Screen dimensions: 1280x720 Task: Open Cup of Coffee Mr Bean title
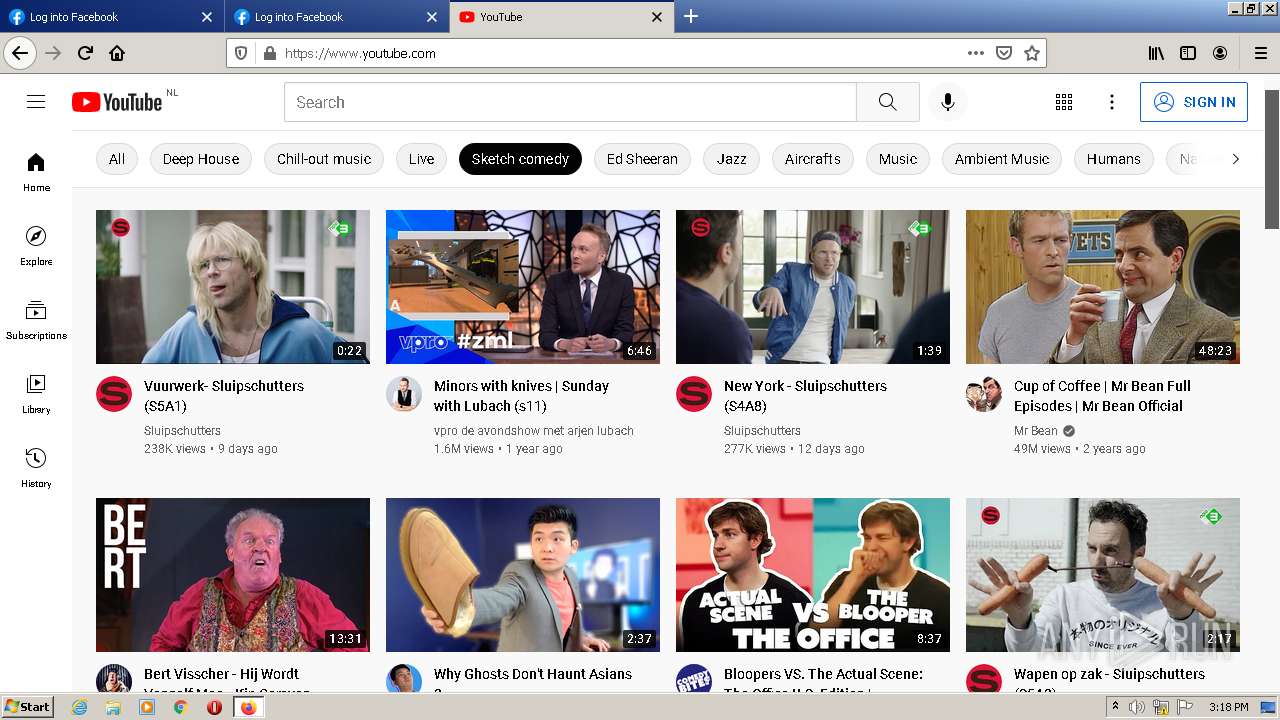[x=1102, y=396]
